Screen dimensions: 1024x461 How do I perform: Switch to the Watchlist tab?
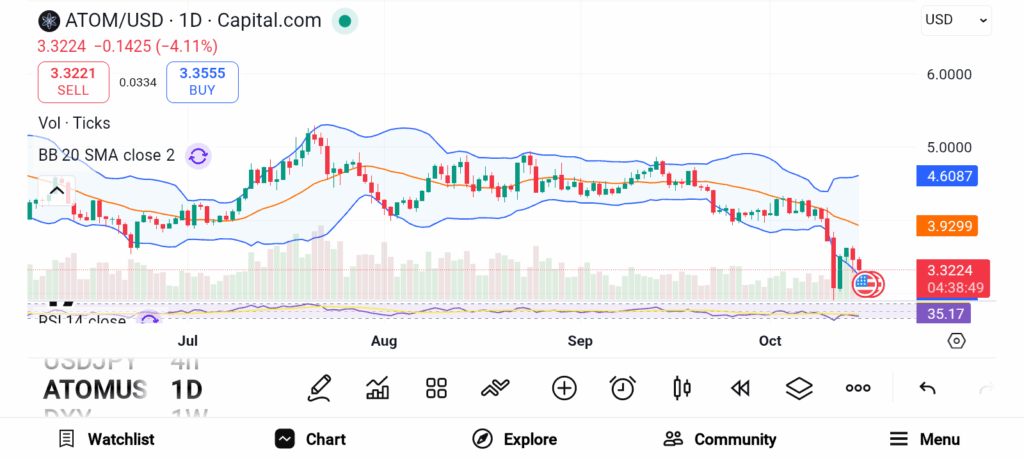click(106, 439)
